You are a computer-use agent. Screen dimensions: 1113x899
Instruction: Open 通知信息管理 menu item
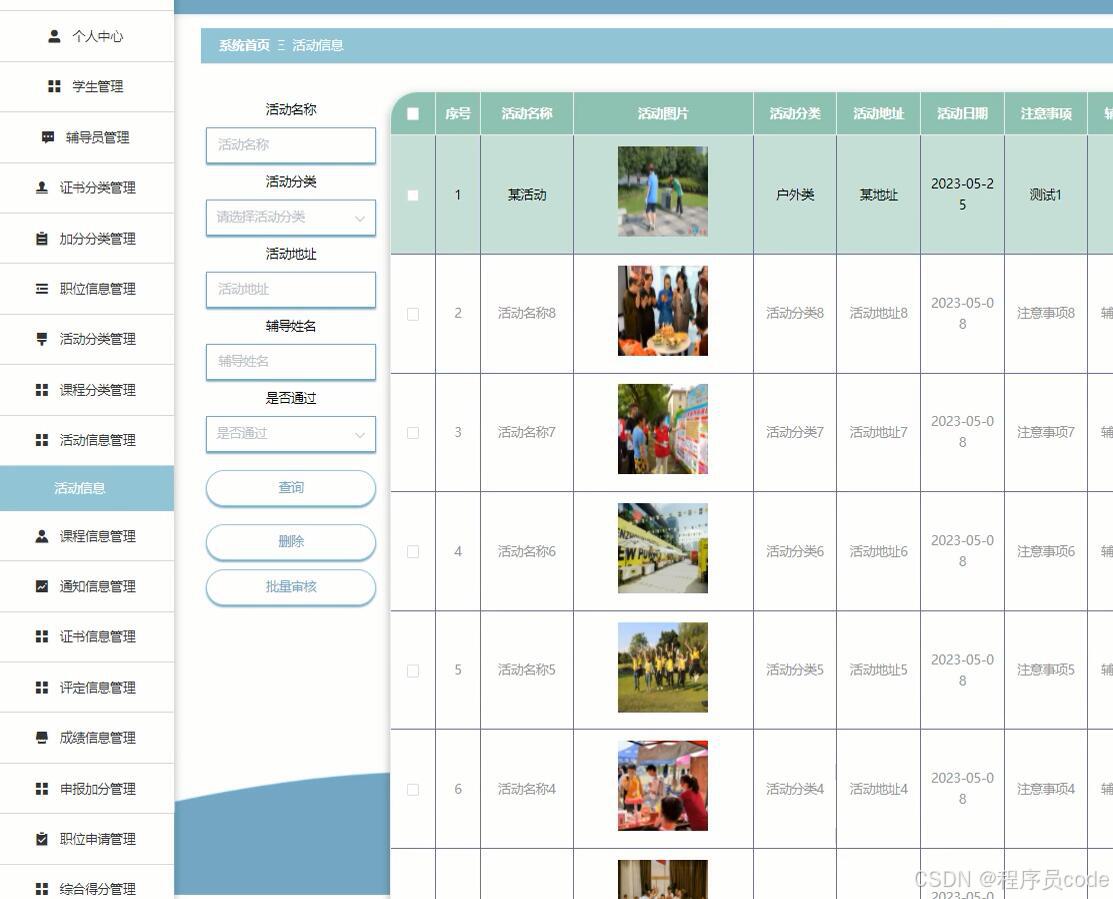87,586
